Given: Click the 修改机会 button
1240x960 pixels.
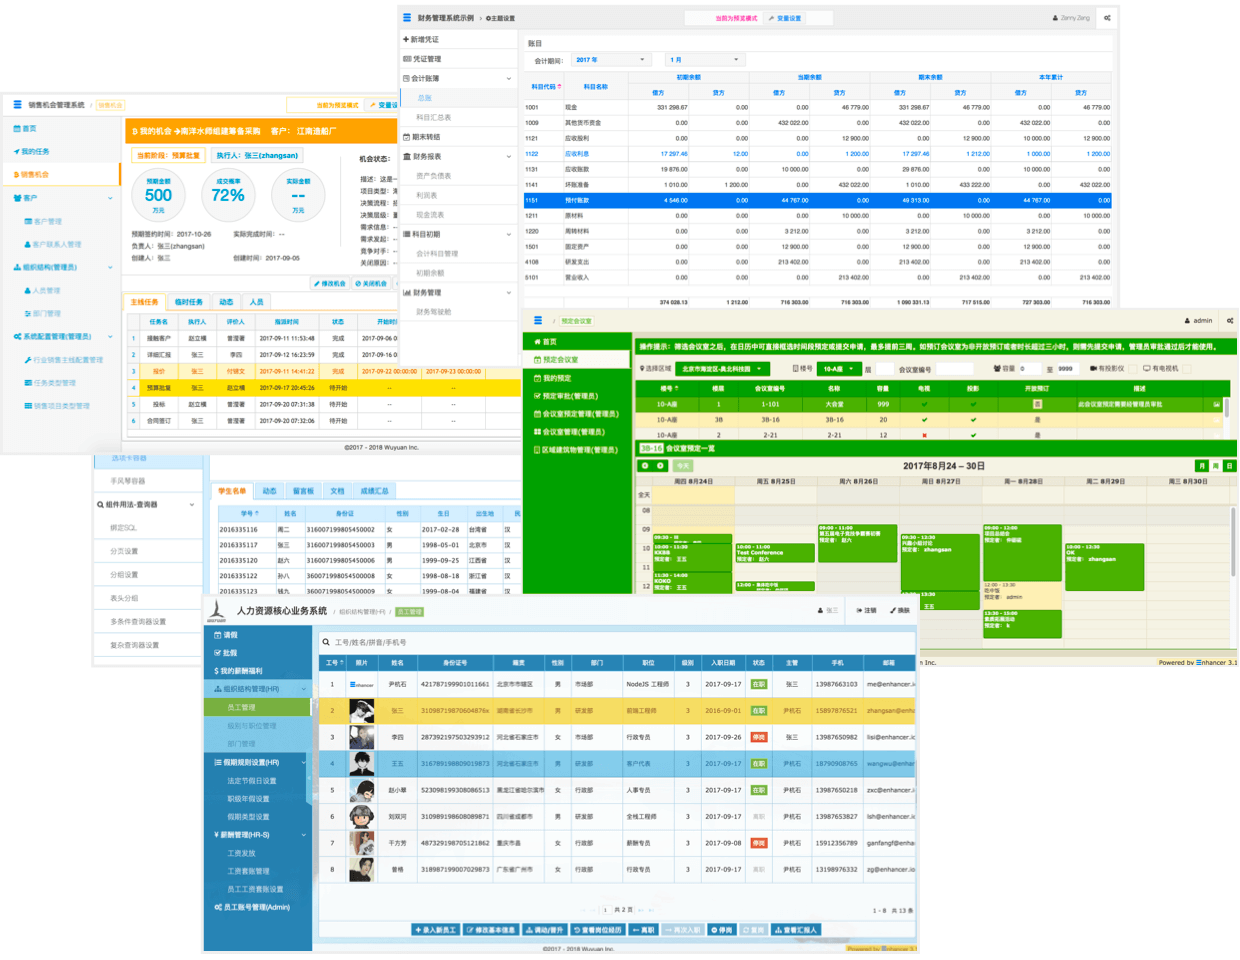Looking at the screenshot, I should click(x=329, y=284).
